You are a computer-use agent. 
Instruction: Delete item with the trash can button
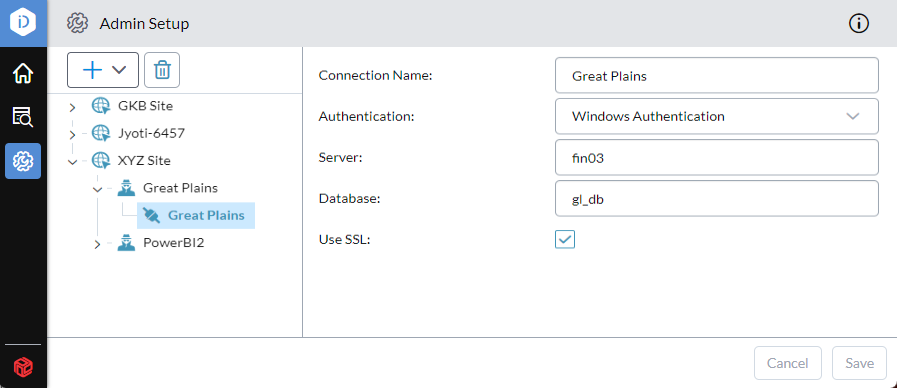(x=162, y=70)
